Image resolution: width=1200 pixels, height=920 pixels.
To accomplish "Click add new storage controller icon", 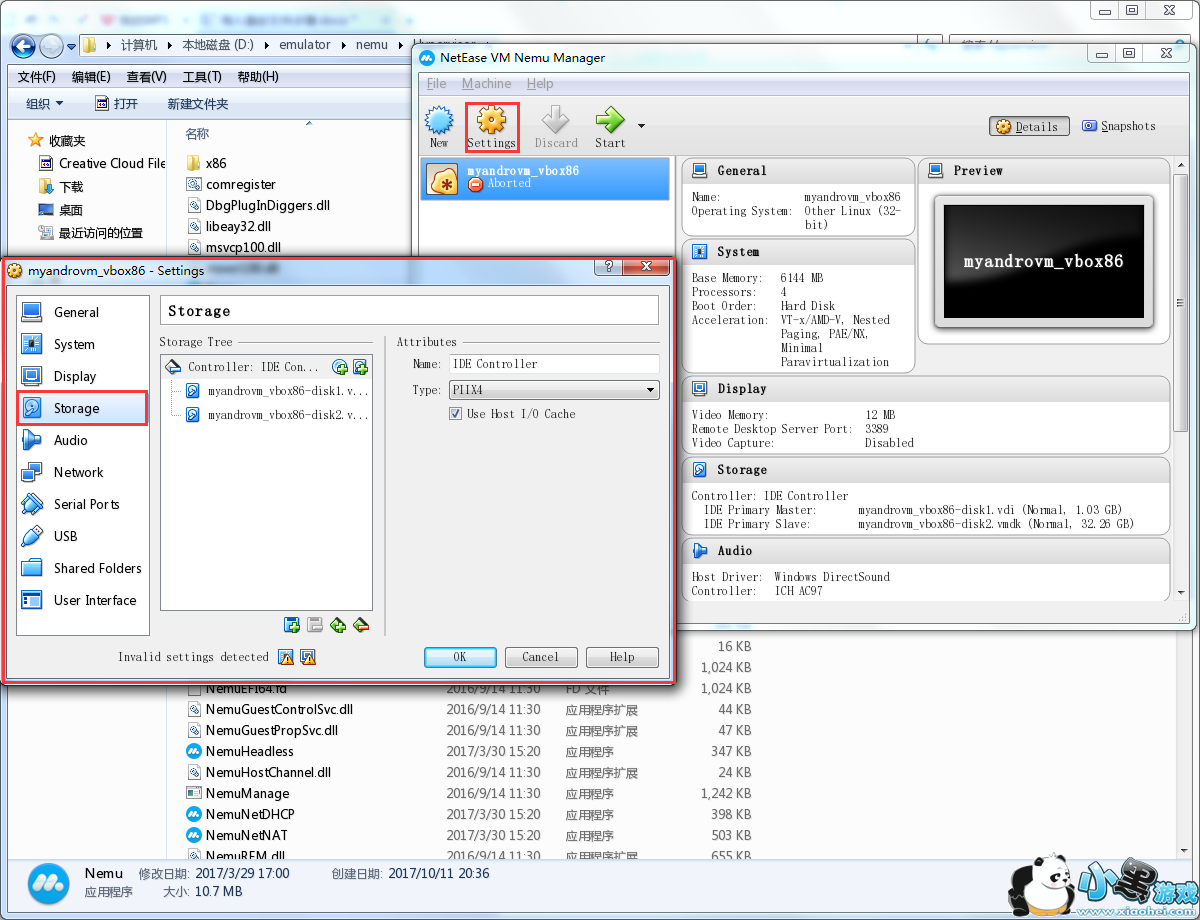I will click(292, 625).
